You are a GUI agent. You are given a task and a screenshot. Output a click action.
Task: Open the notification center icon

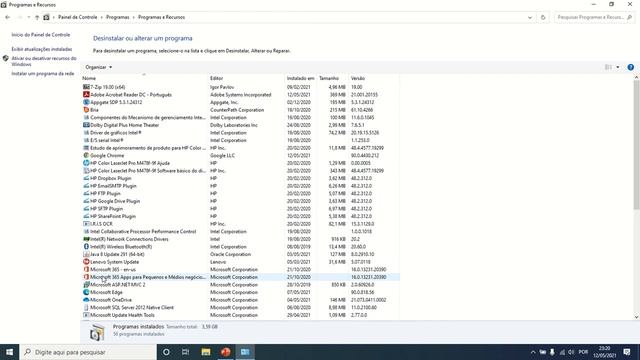627,352
